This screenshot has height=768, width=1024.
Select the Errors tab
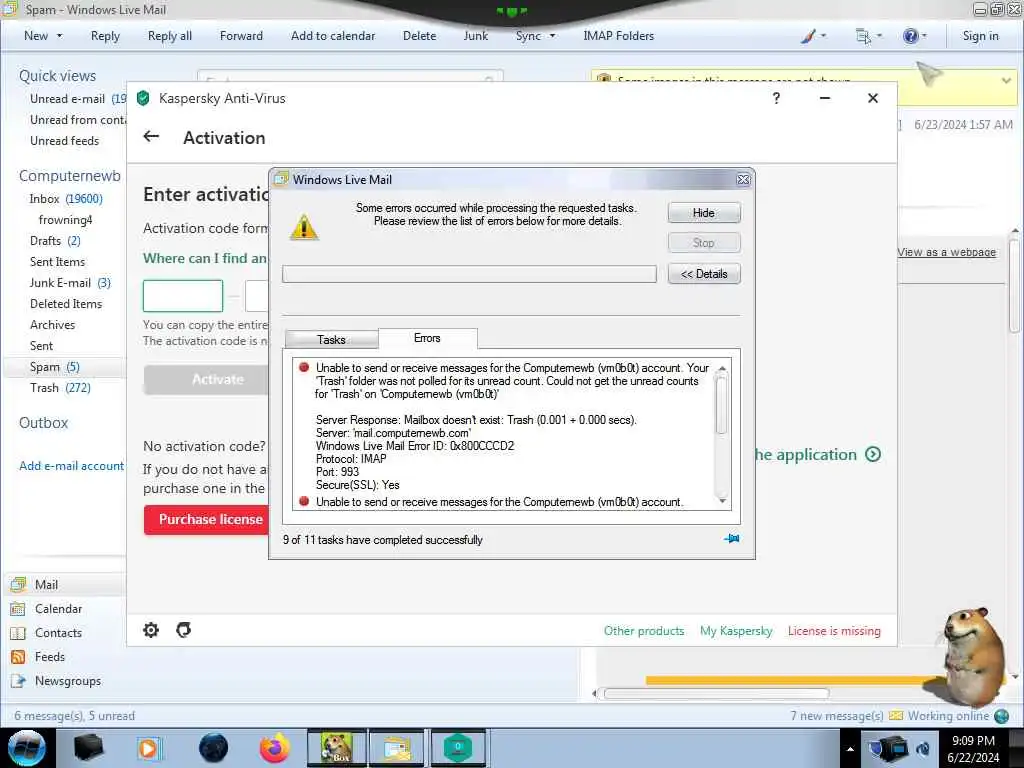pos(427,338)
